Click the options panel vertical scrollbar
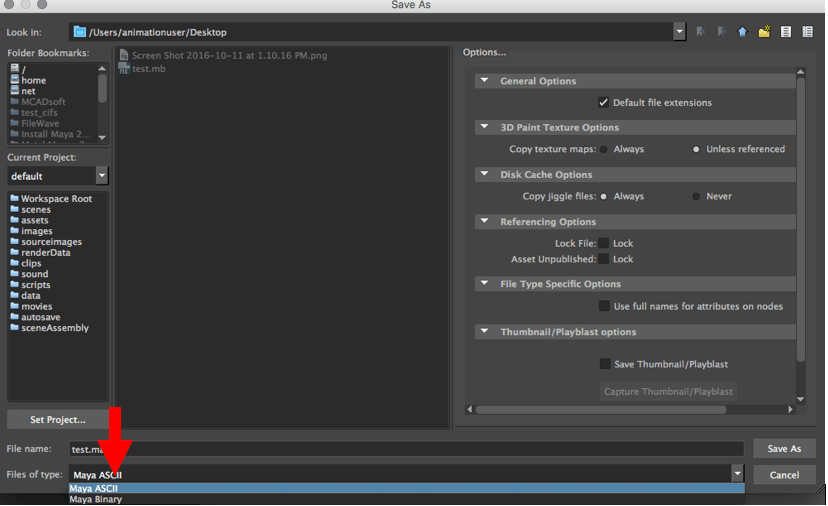 [801, 219]
